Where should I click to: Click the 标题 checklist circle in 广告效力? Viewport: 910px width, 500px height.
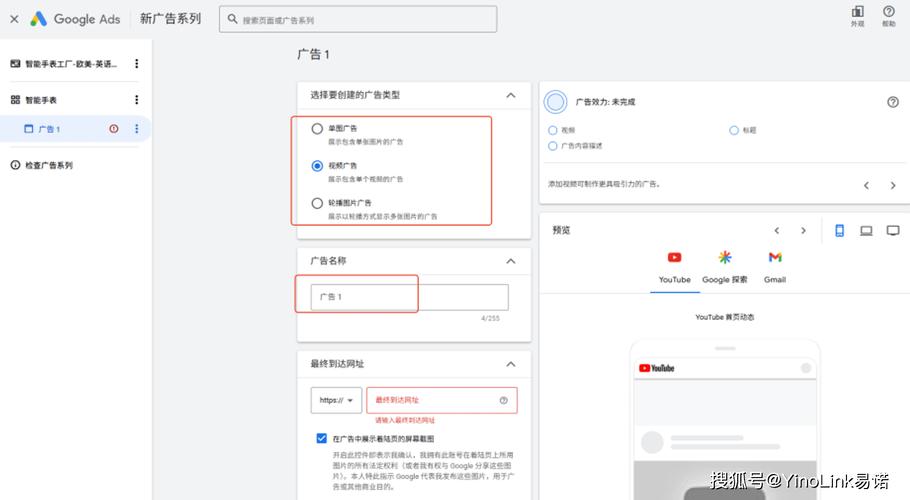[734, 130]
